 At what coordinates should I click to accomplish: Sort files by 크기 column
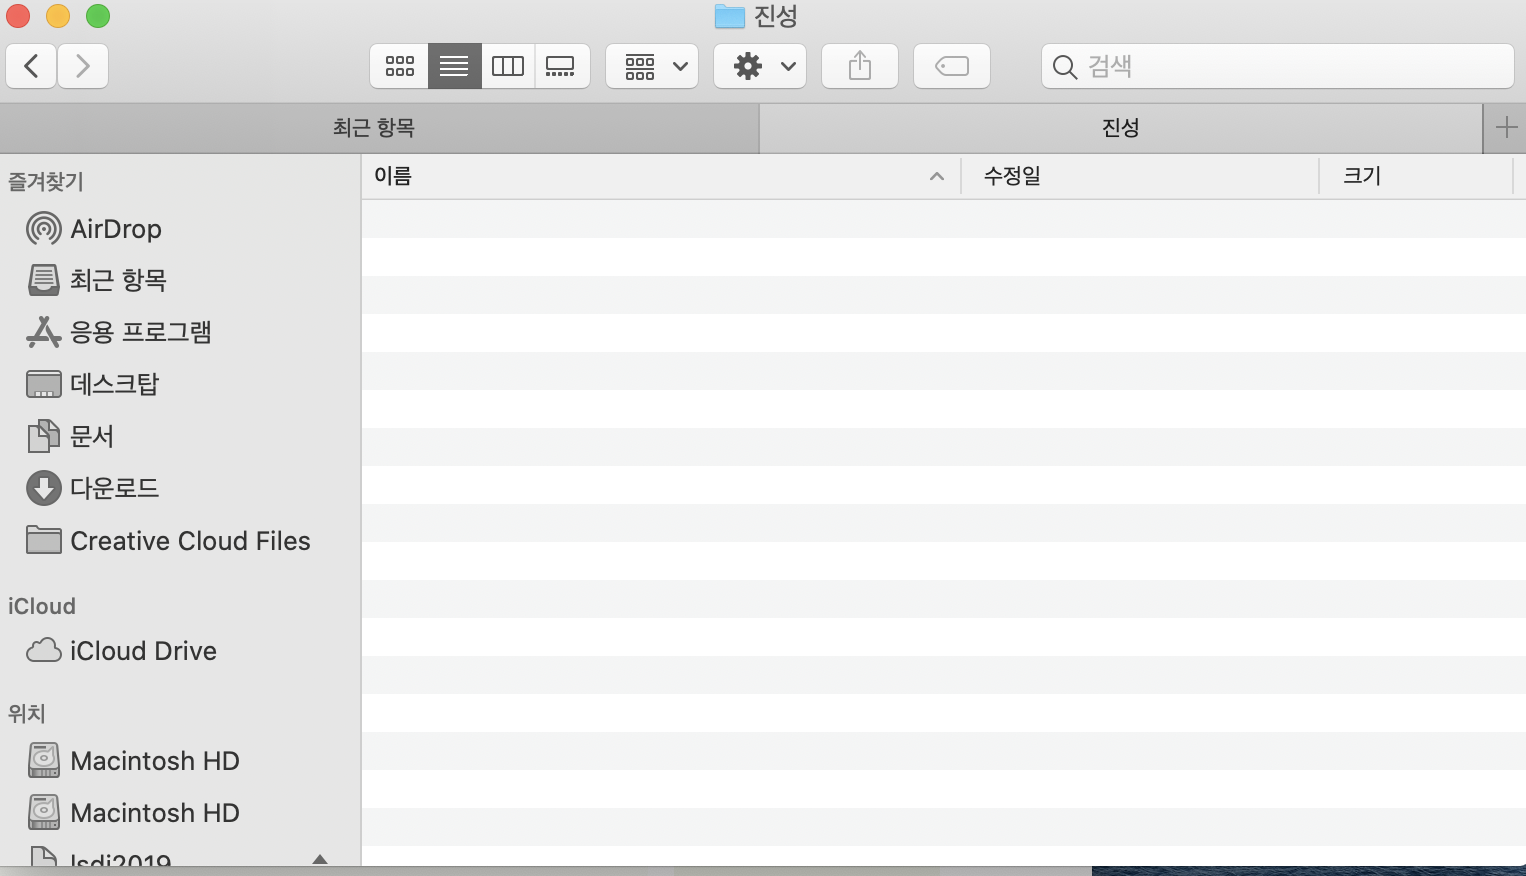(1416, 176)
